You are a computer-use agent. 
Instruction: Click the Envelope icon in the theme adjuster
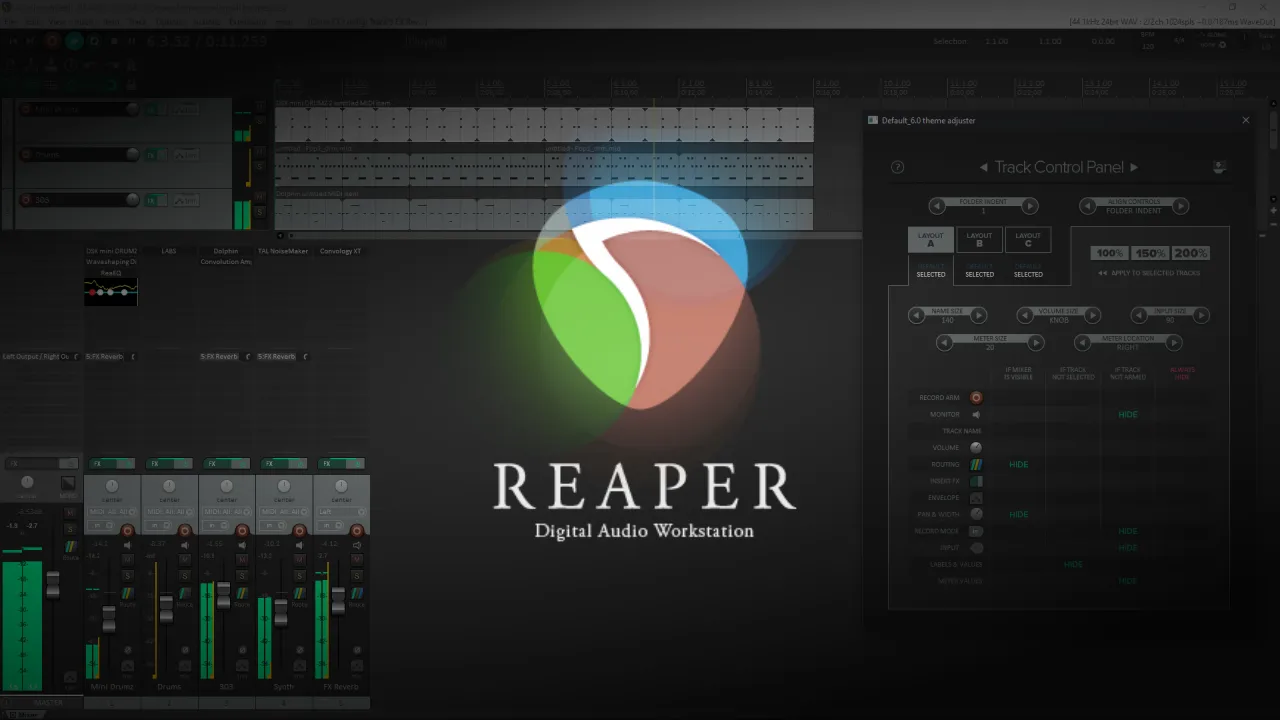[976, 498]
